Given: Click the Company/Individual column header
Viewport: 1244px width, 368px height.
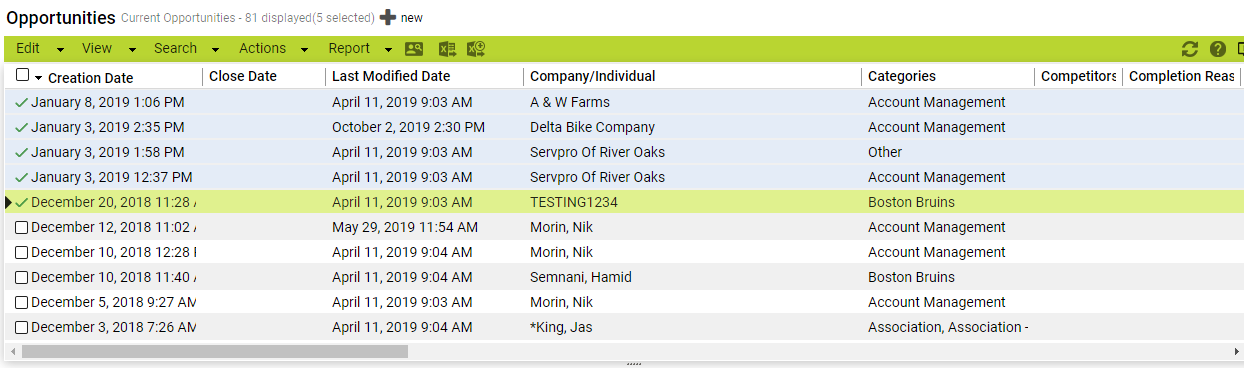Looking at the screenshot, I should click(x=593, y=76).
